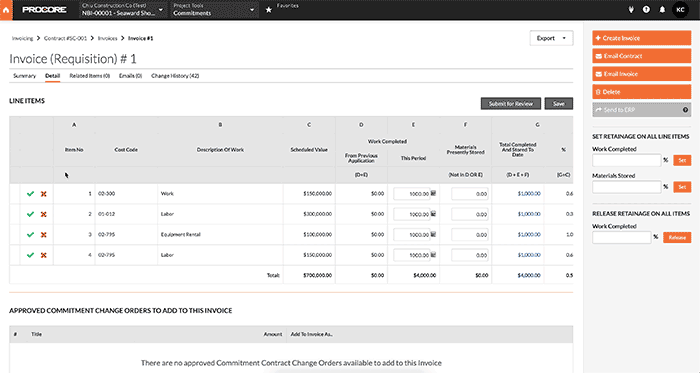Go to Contract #SC-001 breadcrumb
Screen dimensions: 700x373
click(x=65, y=38)
